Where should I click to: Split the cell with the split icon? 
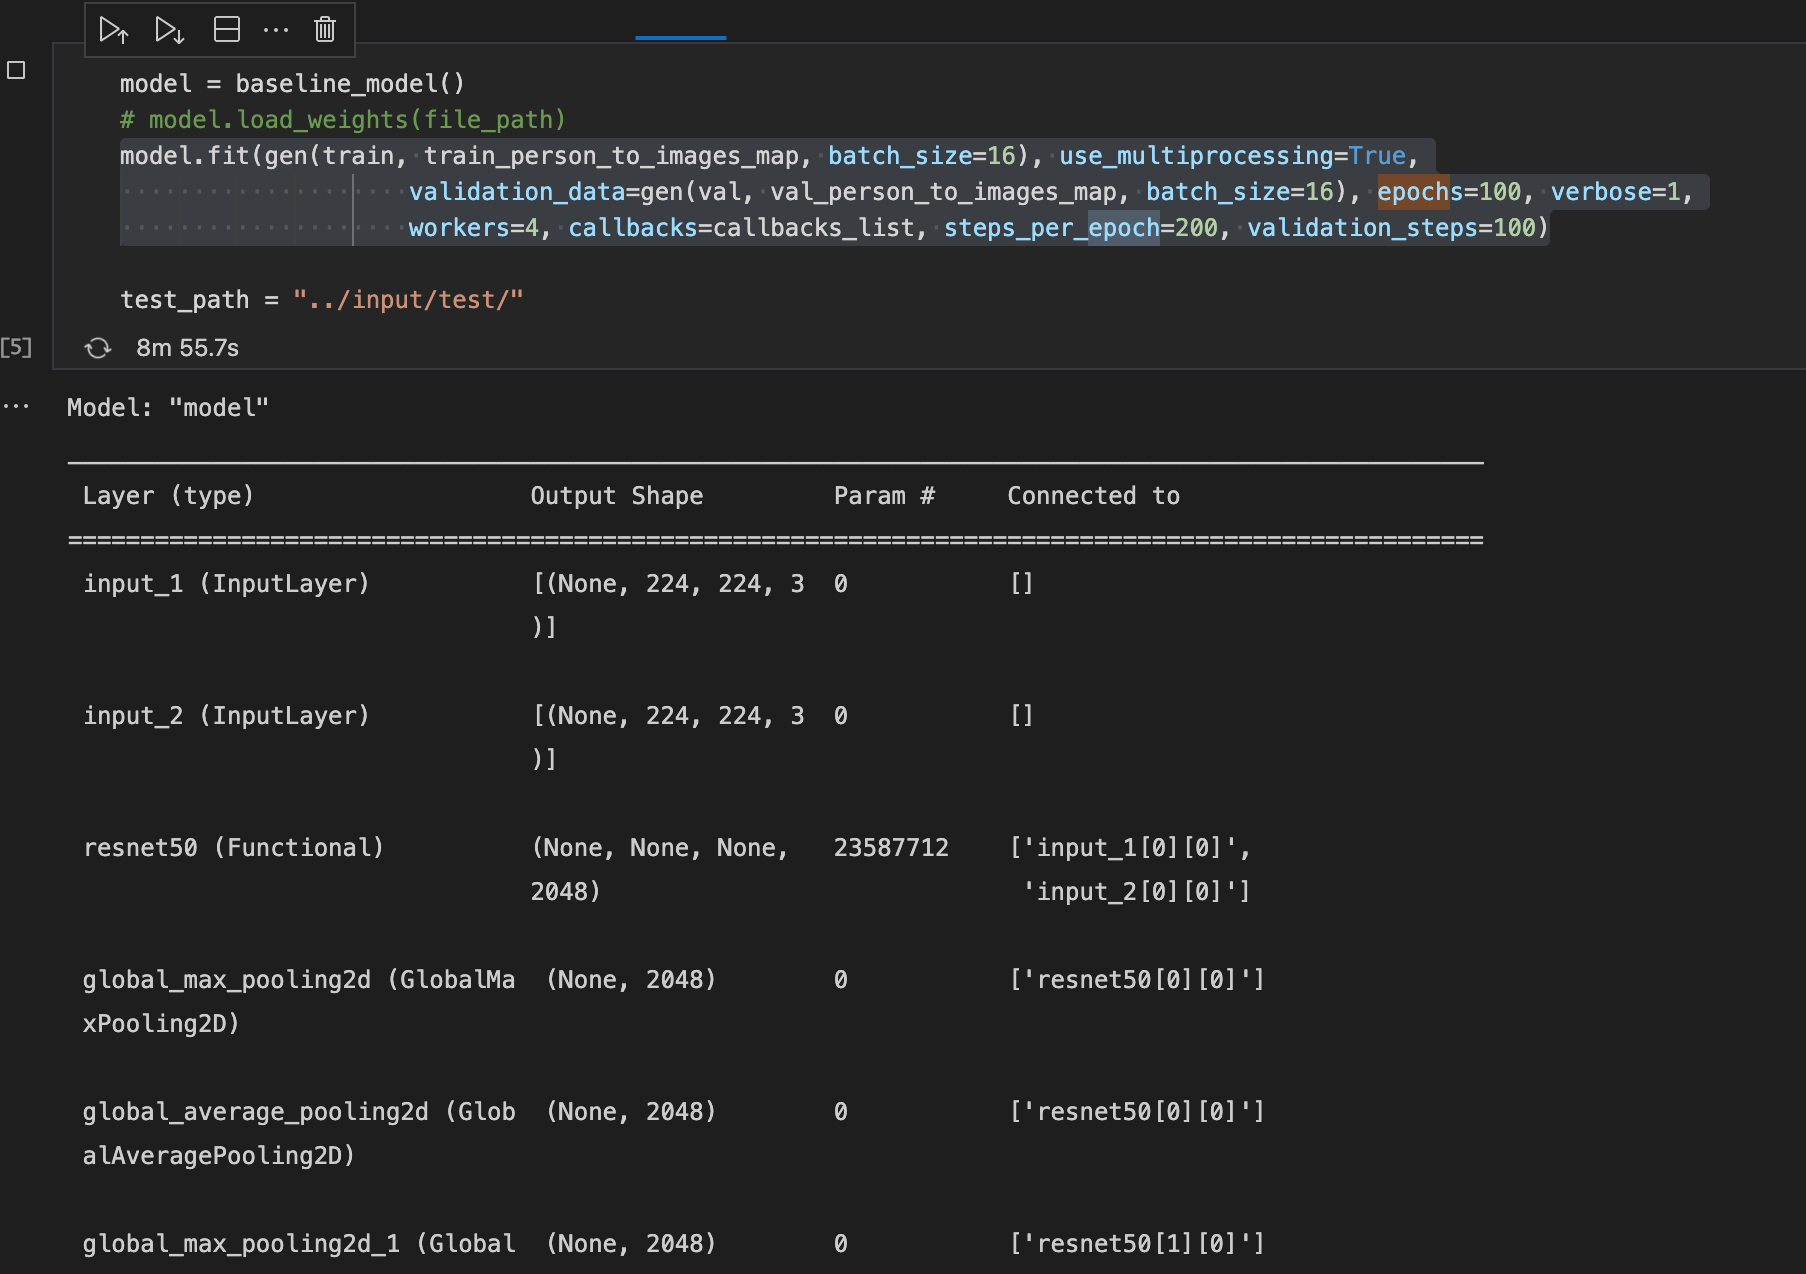pos(227,30)
